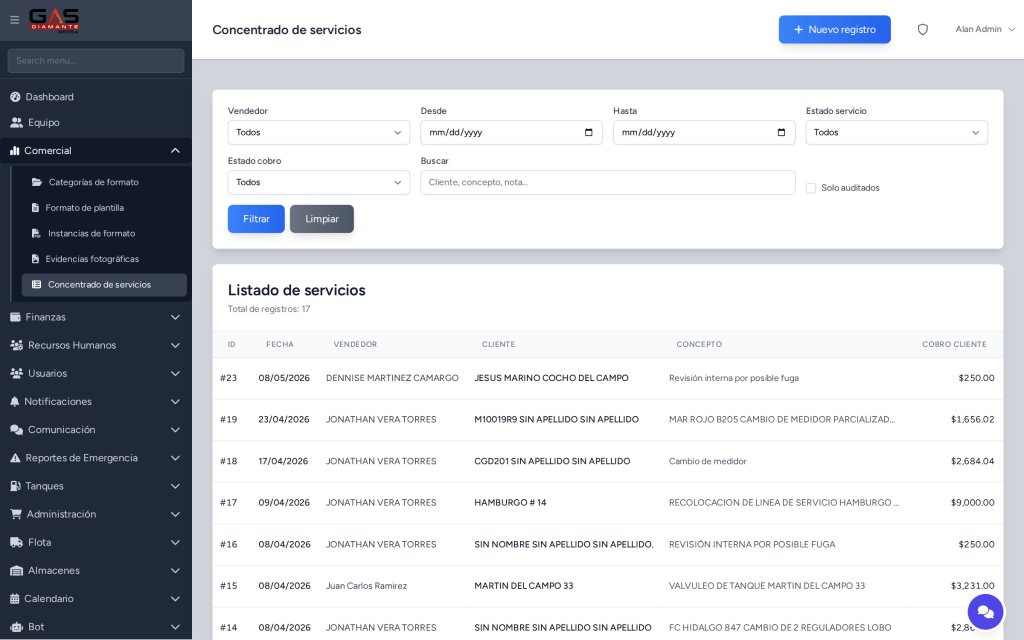Select Evidencias fotográficas submenu item

coord(104,259)
